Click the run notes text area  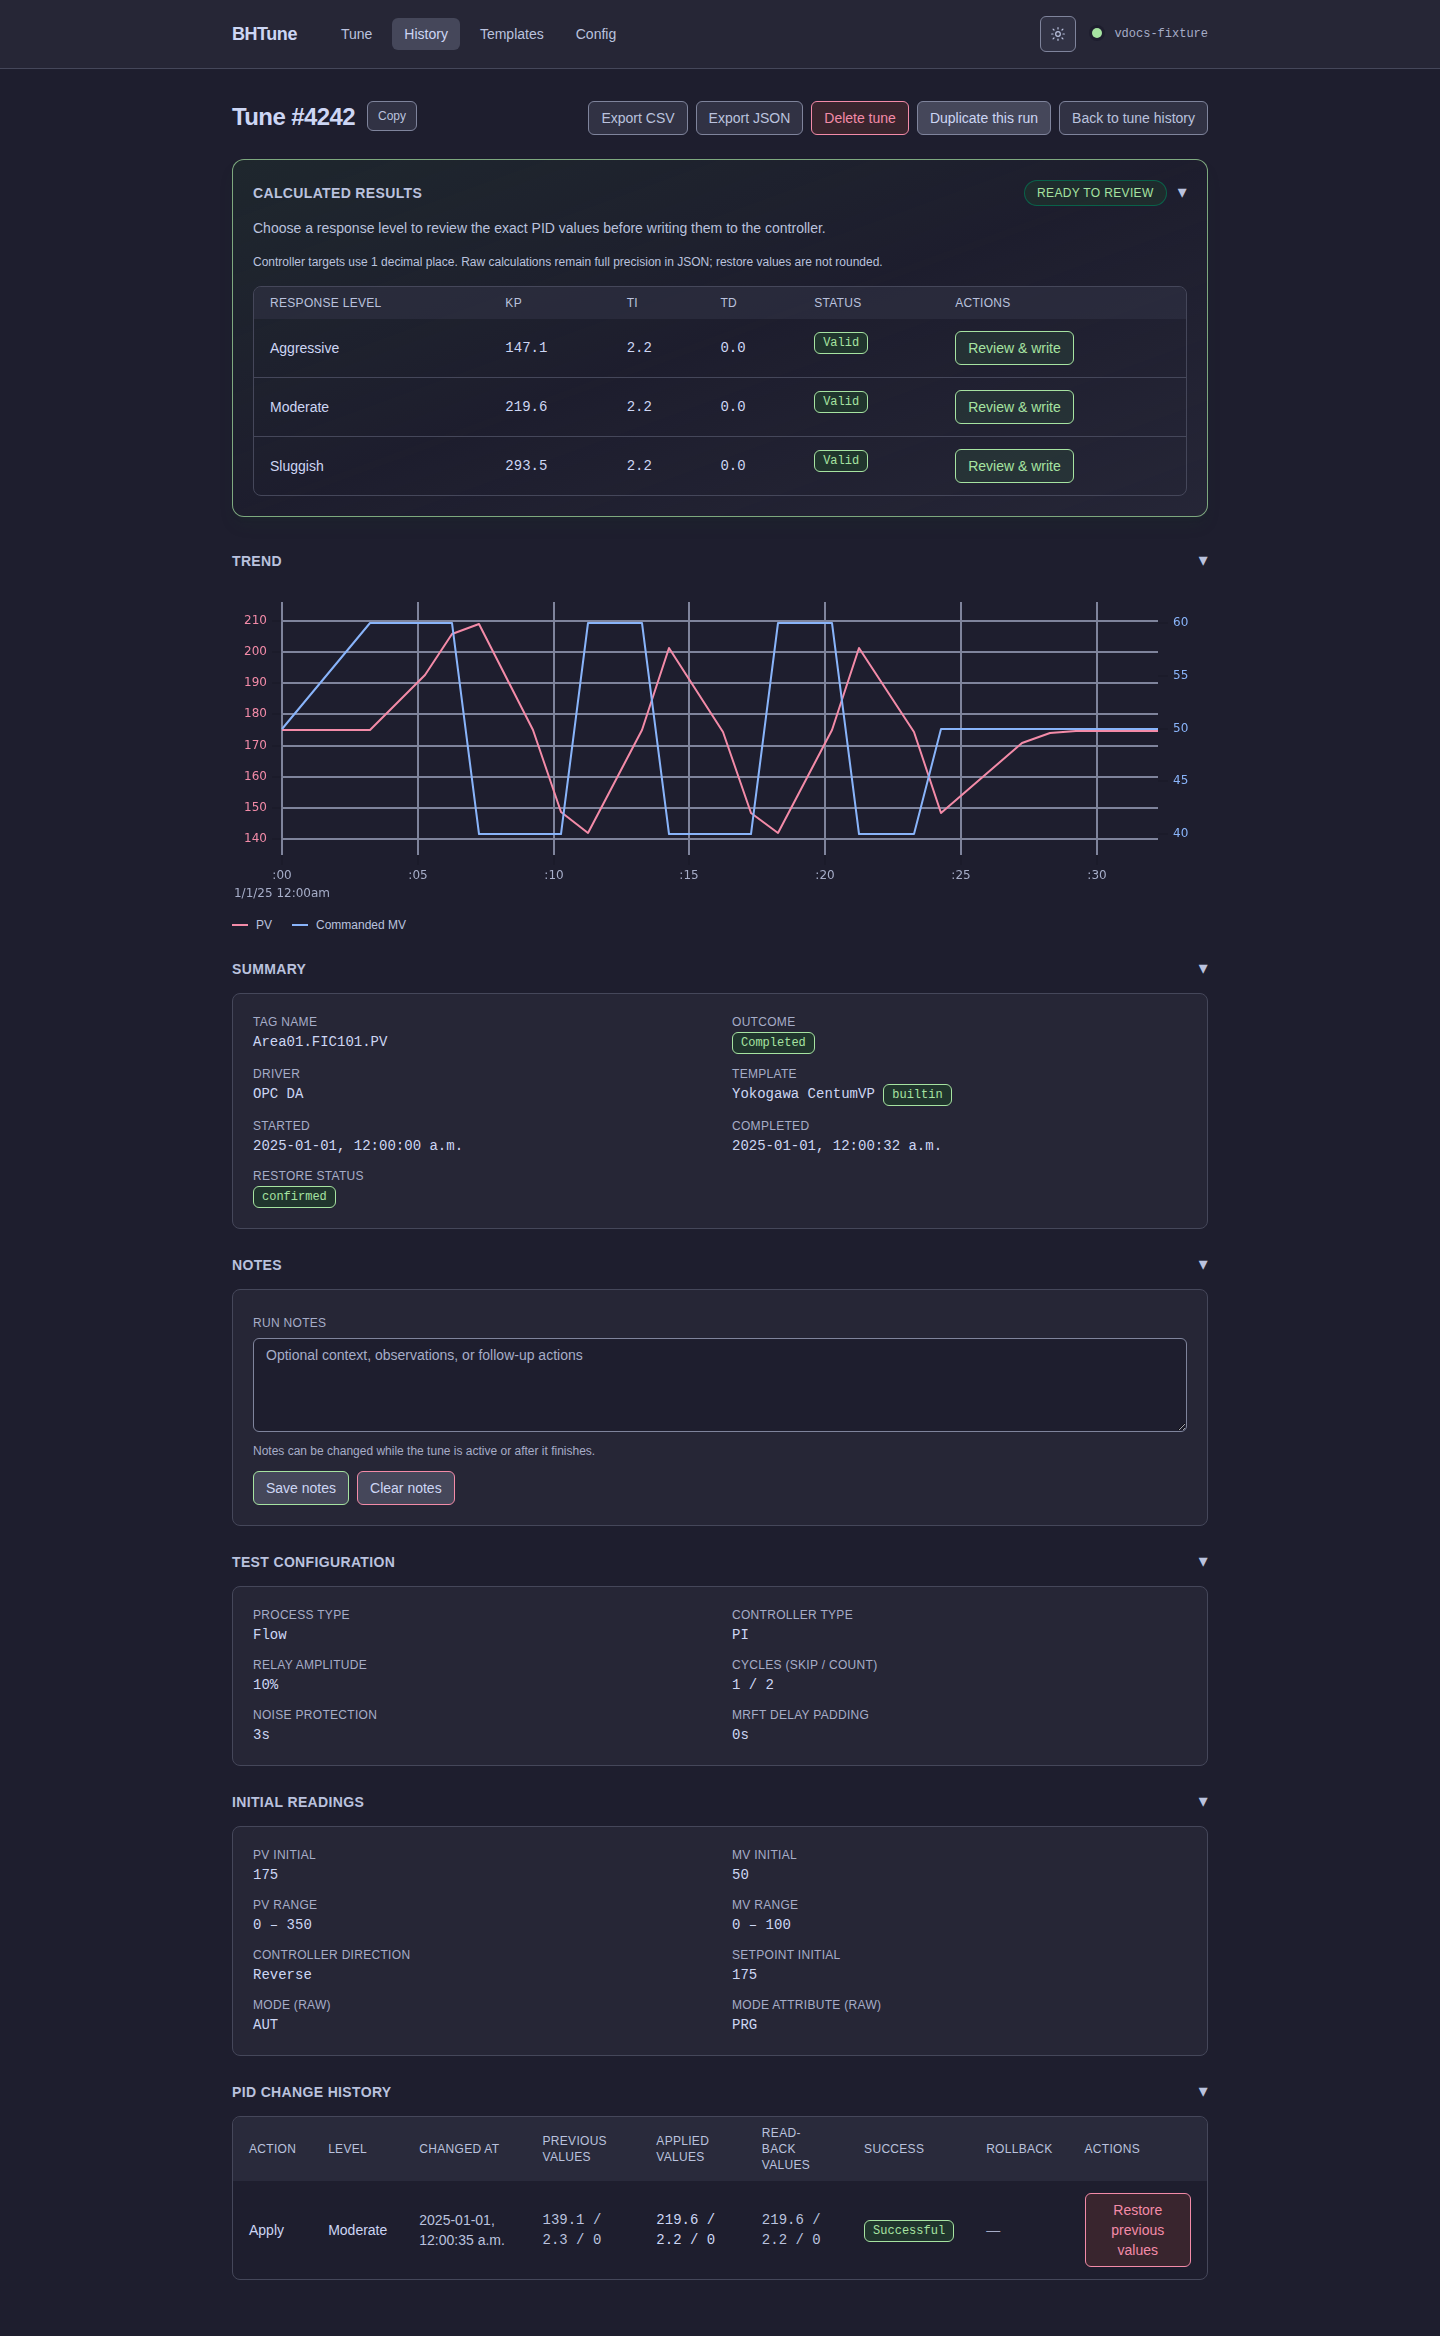point(720,1385)
